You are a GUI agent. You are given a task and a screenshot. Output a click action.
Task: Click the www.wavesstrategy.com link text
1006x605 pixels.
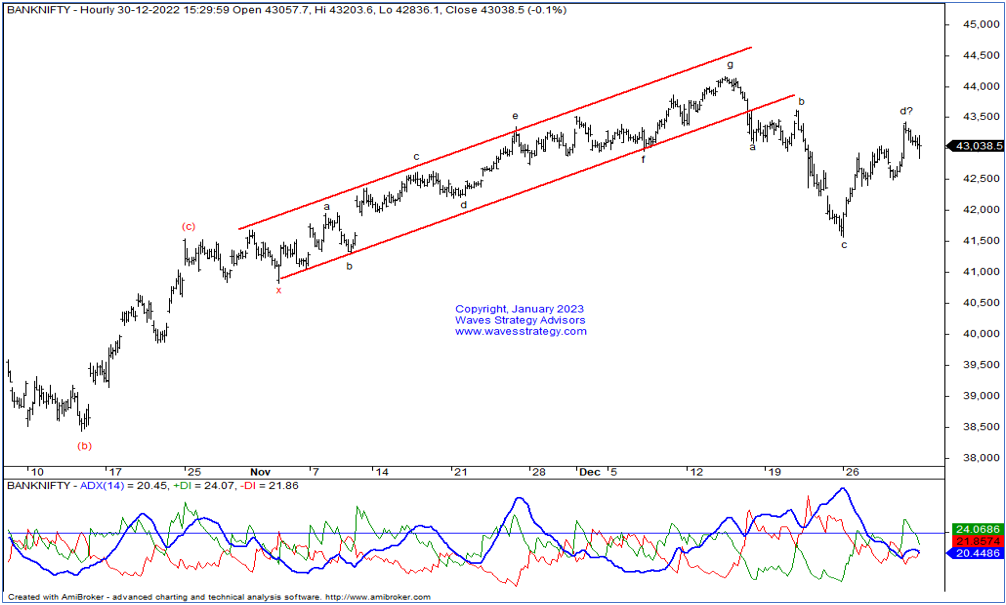tap(521, 332)
